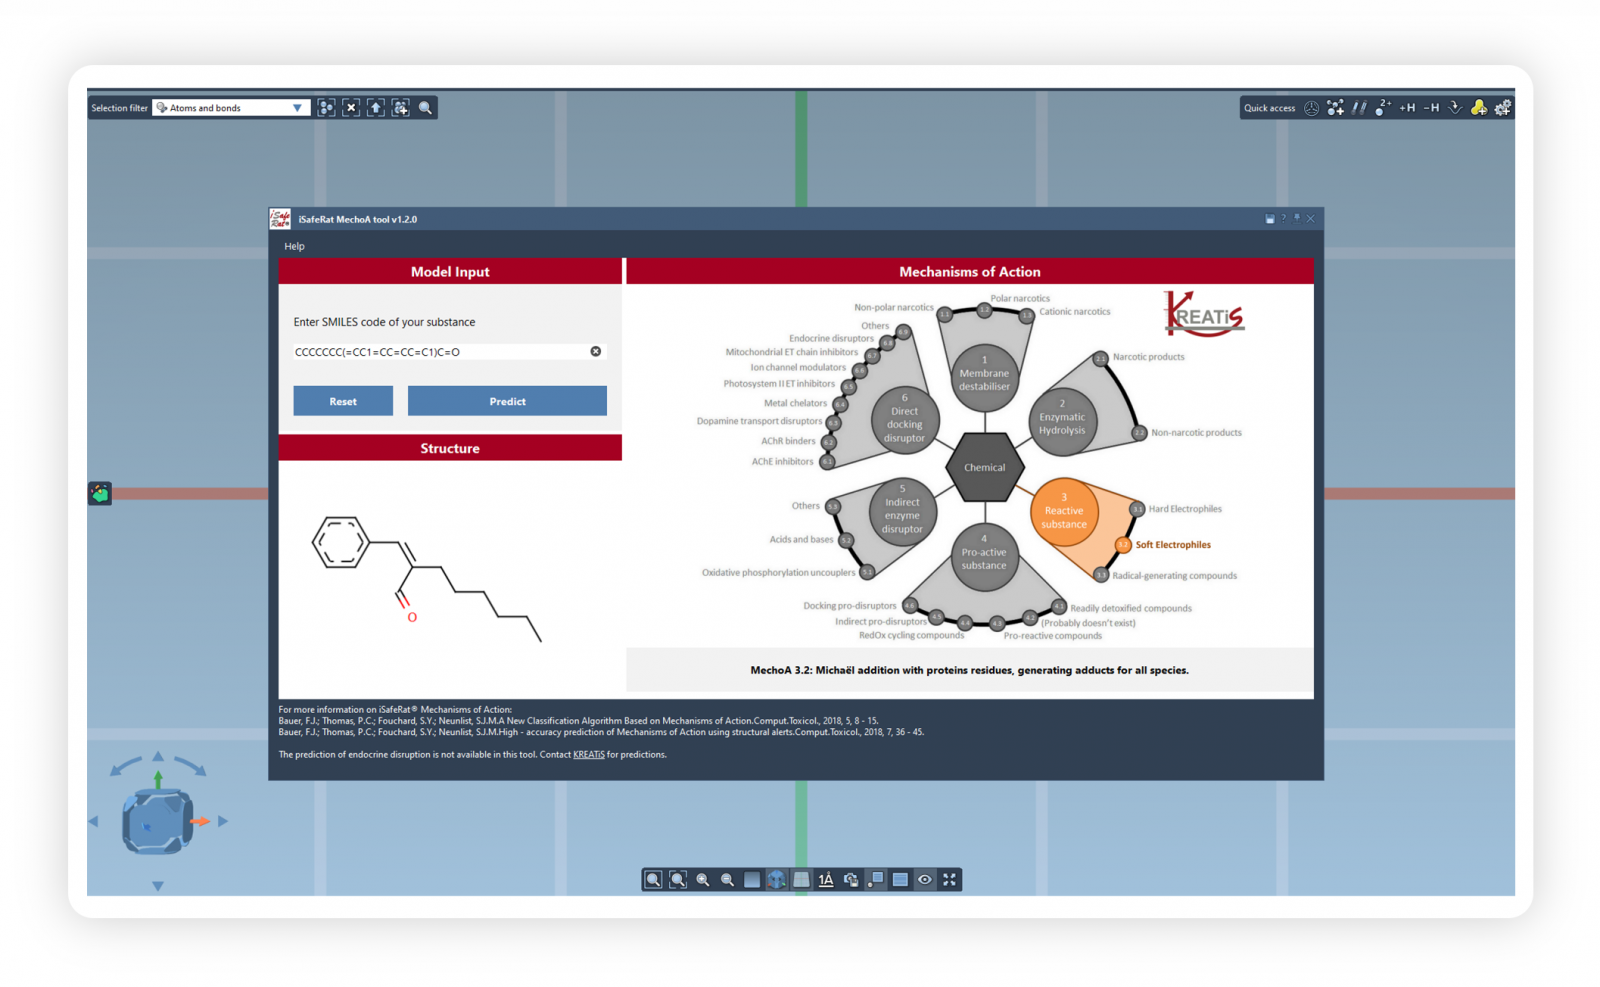Click the right arrow beside navigation cube
The width and height of the screenshot is (1600, 987).
click(223, 821)
